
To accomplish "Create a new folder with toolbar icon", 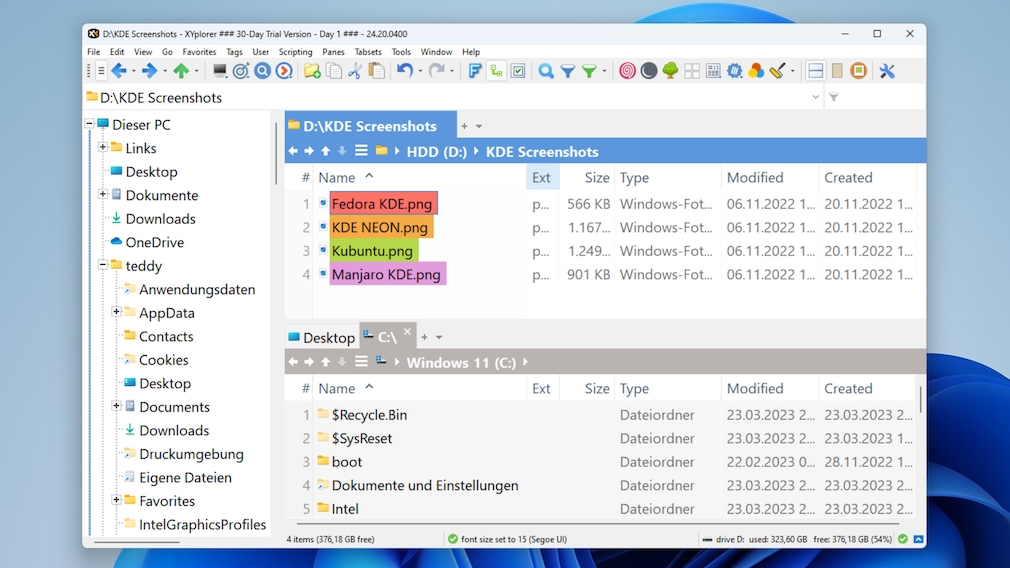I will pos(312,71).
